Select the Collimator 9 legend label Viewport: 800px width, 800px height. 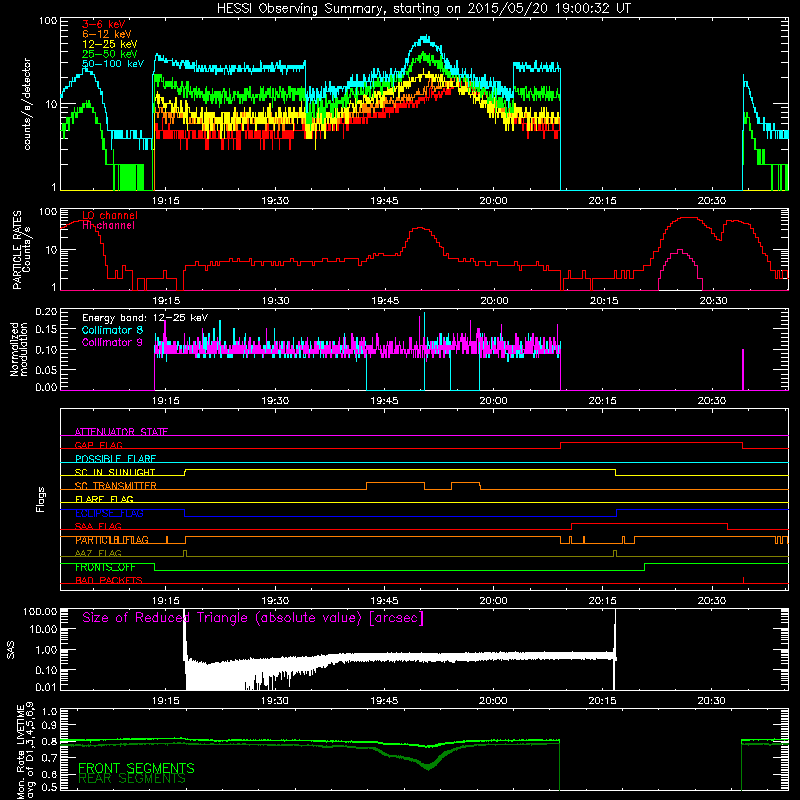112,342
